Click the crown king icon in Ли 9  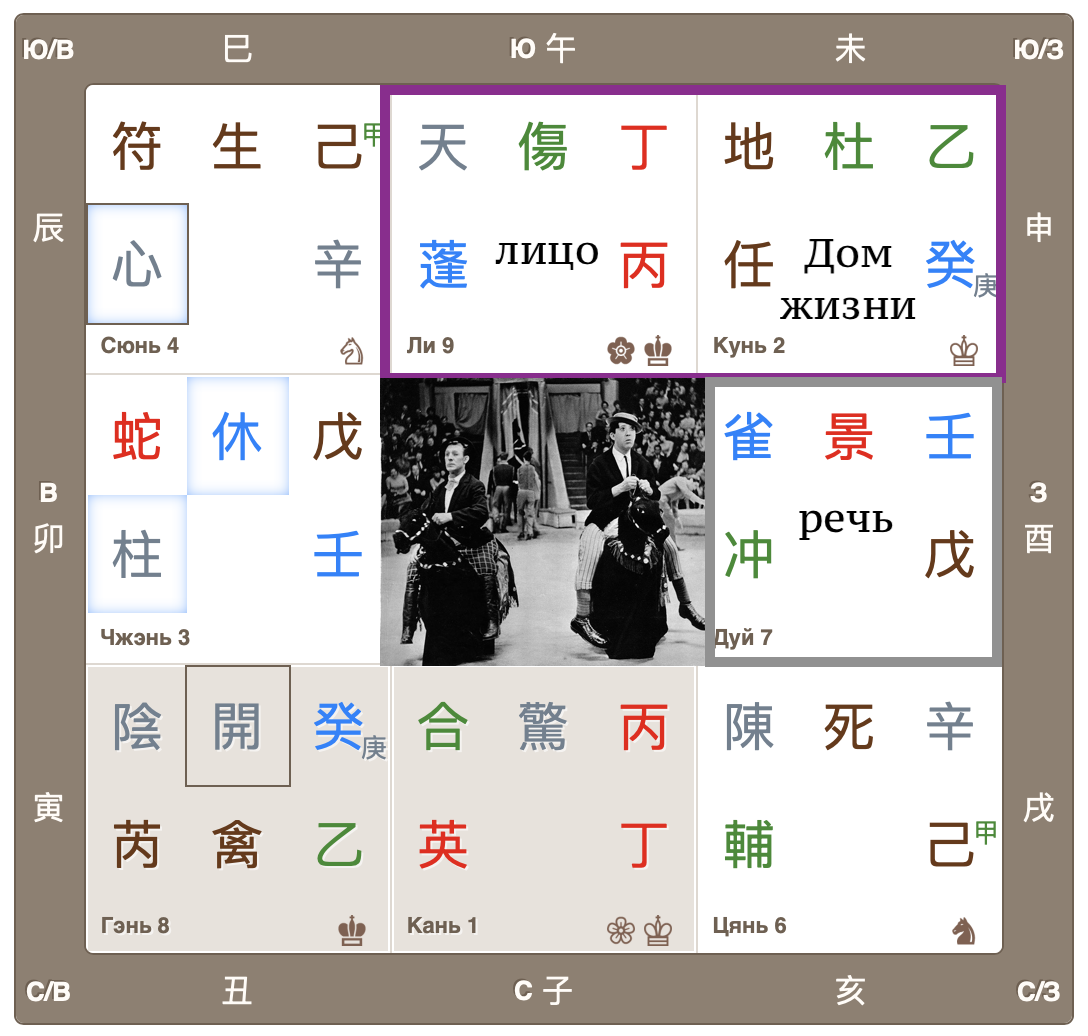(658, 351)
